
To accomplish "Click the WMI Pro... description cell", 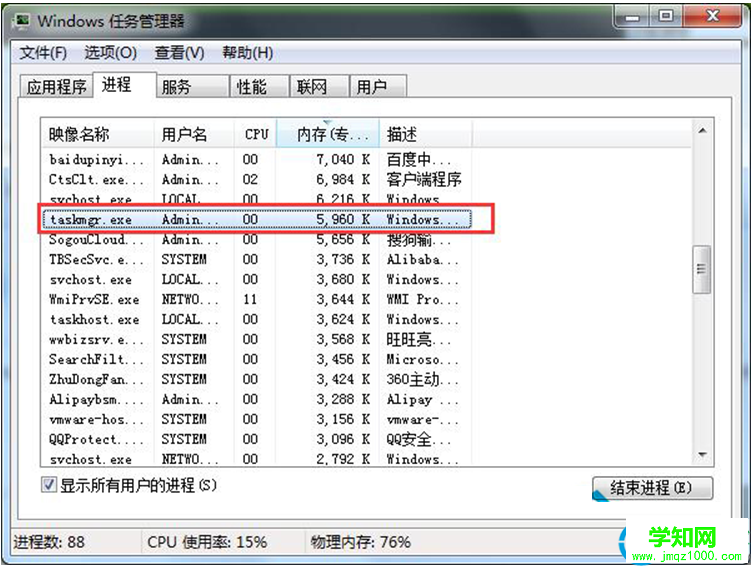I will pyautogui.click(x=422, y=300).
